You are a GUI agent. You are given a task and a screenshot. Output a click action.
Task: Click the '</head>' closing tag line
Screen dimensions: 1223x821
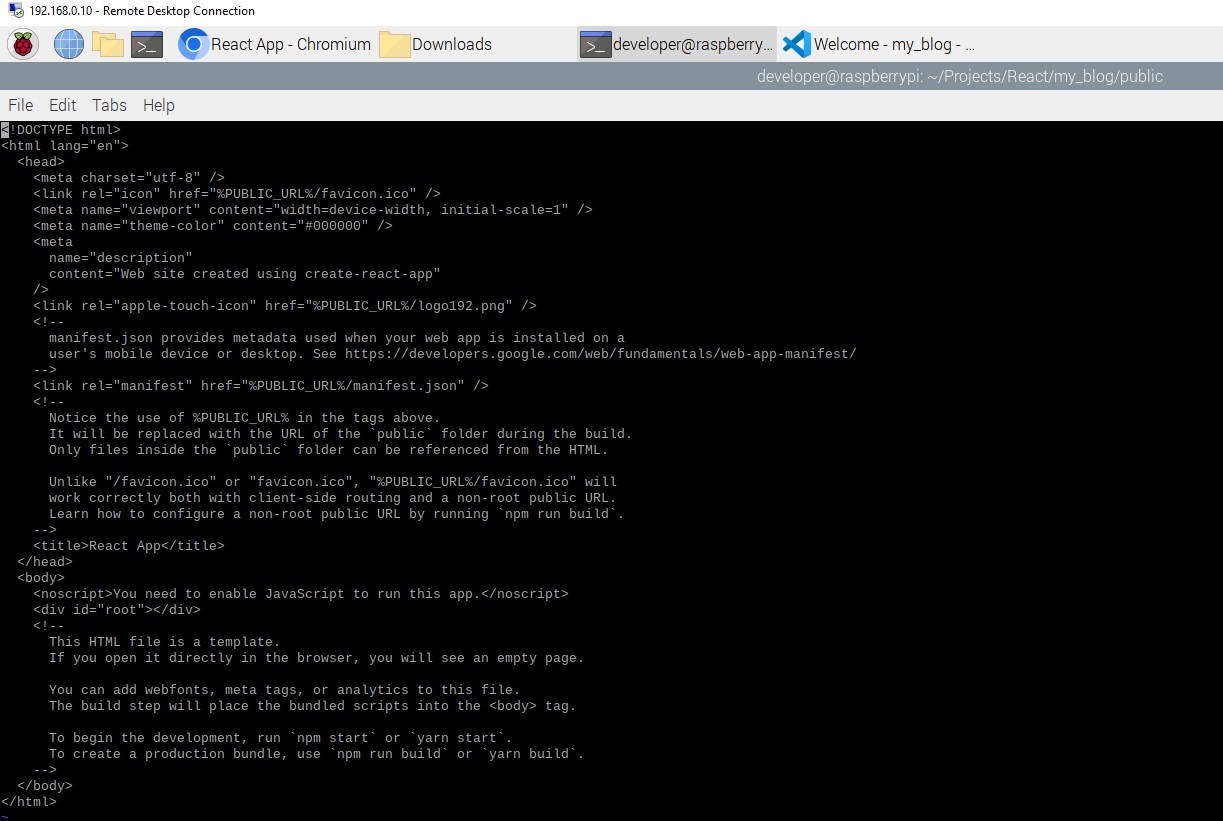click(45, 562)
